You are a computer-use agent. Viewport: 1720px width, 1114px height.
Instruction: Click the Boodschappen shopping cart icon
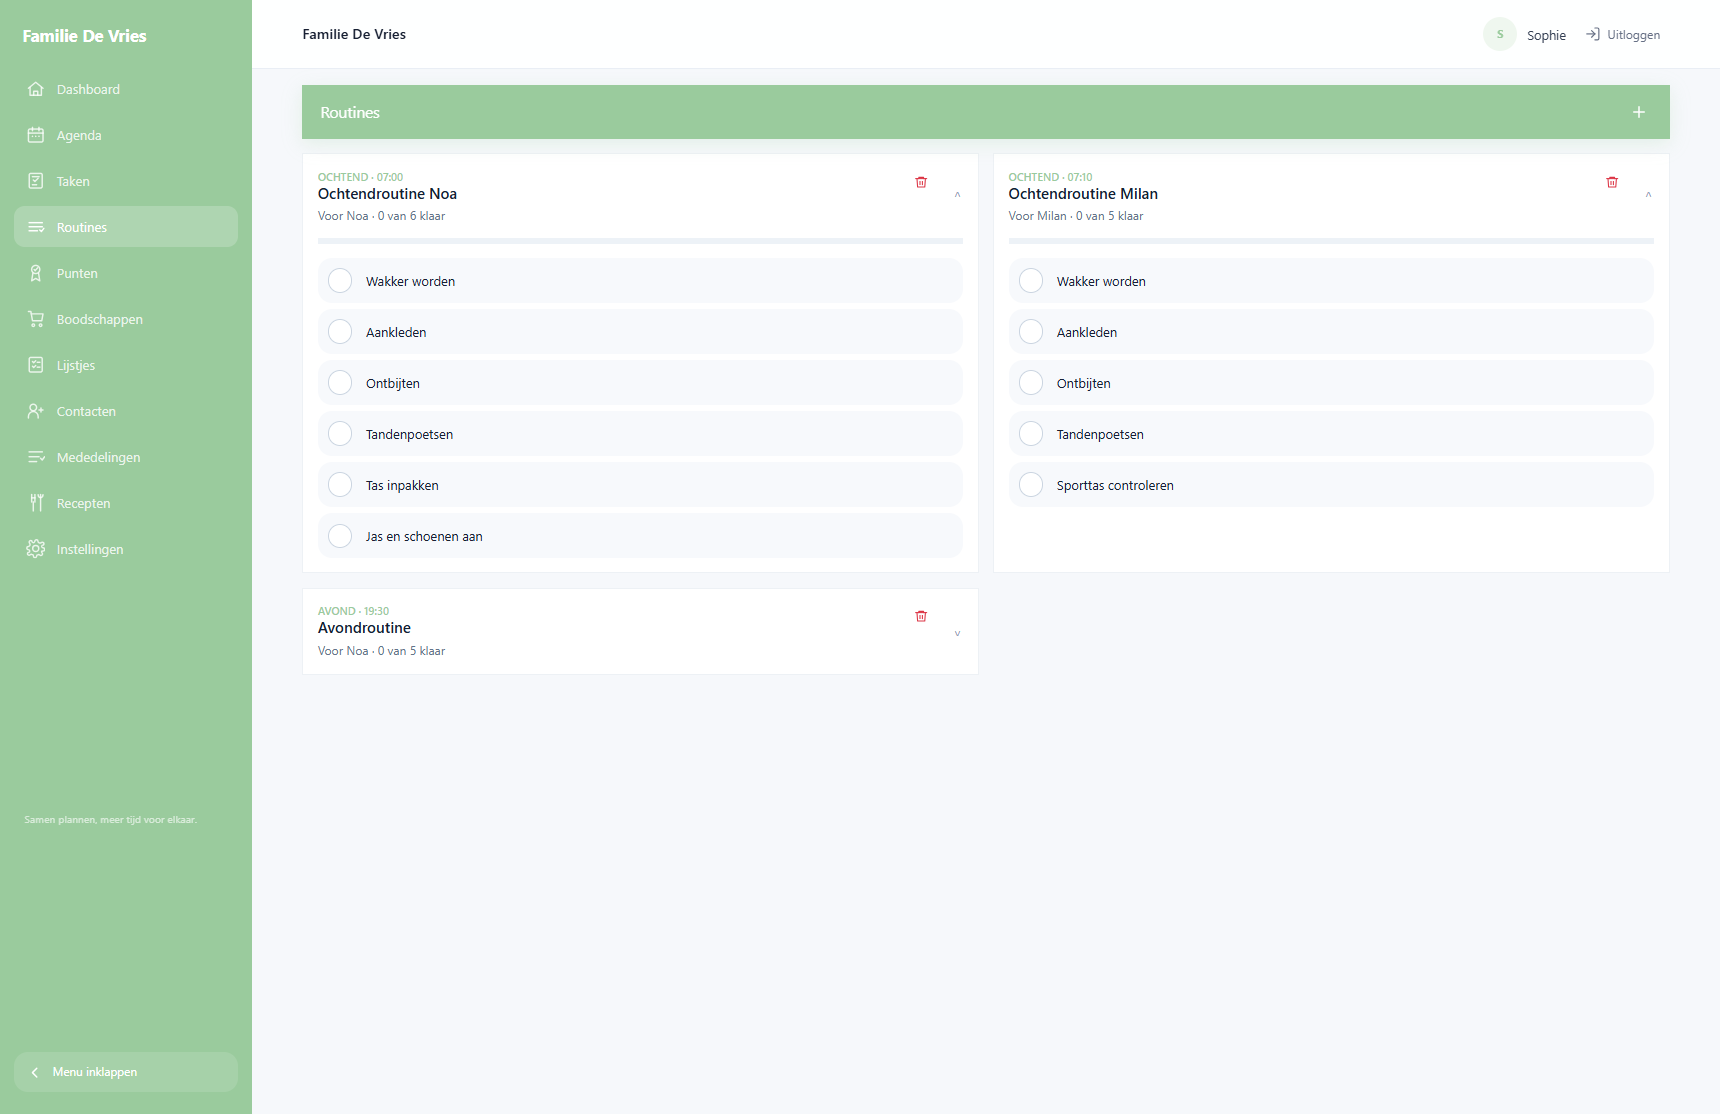point(36,319)
